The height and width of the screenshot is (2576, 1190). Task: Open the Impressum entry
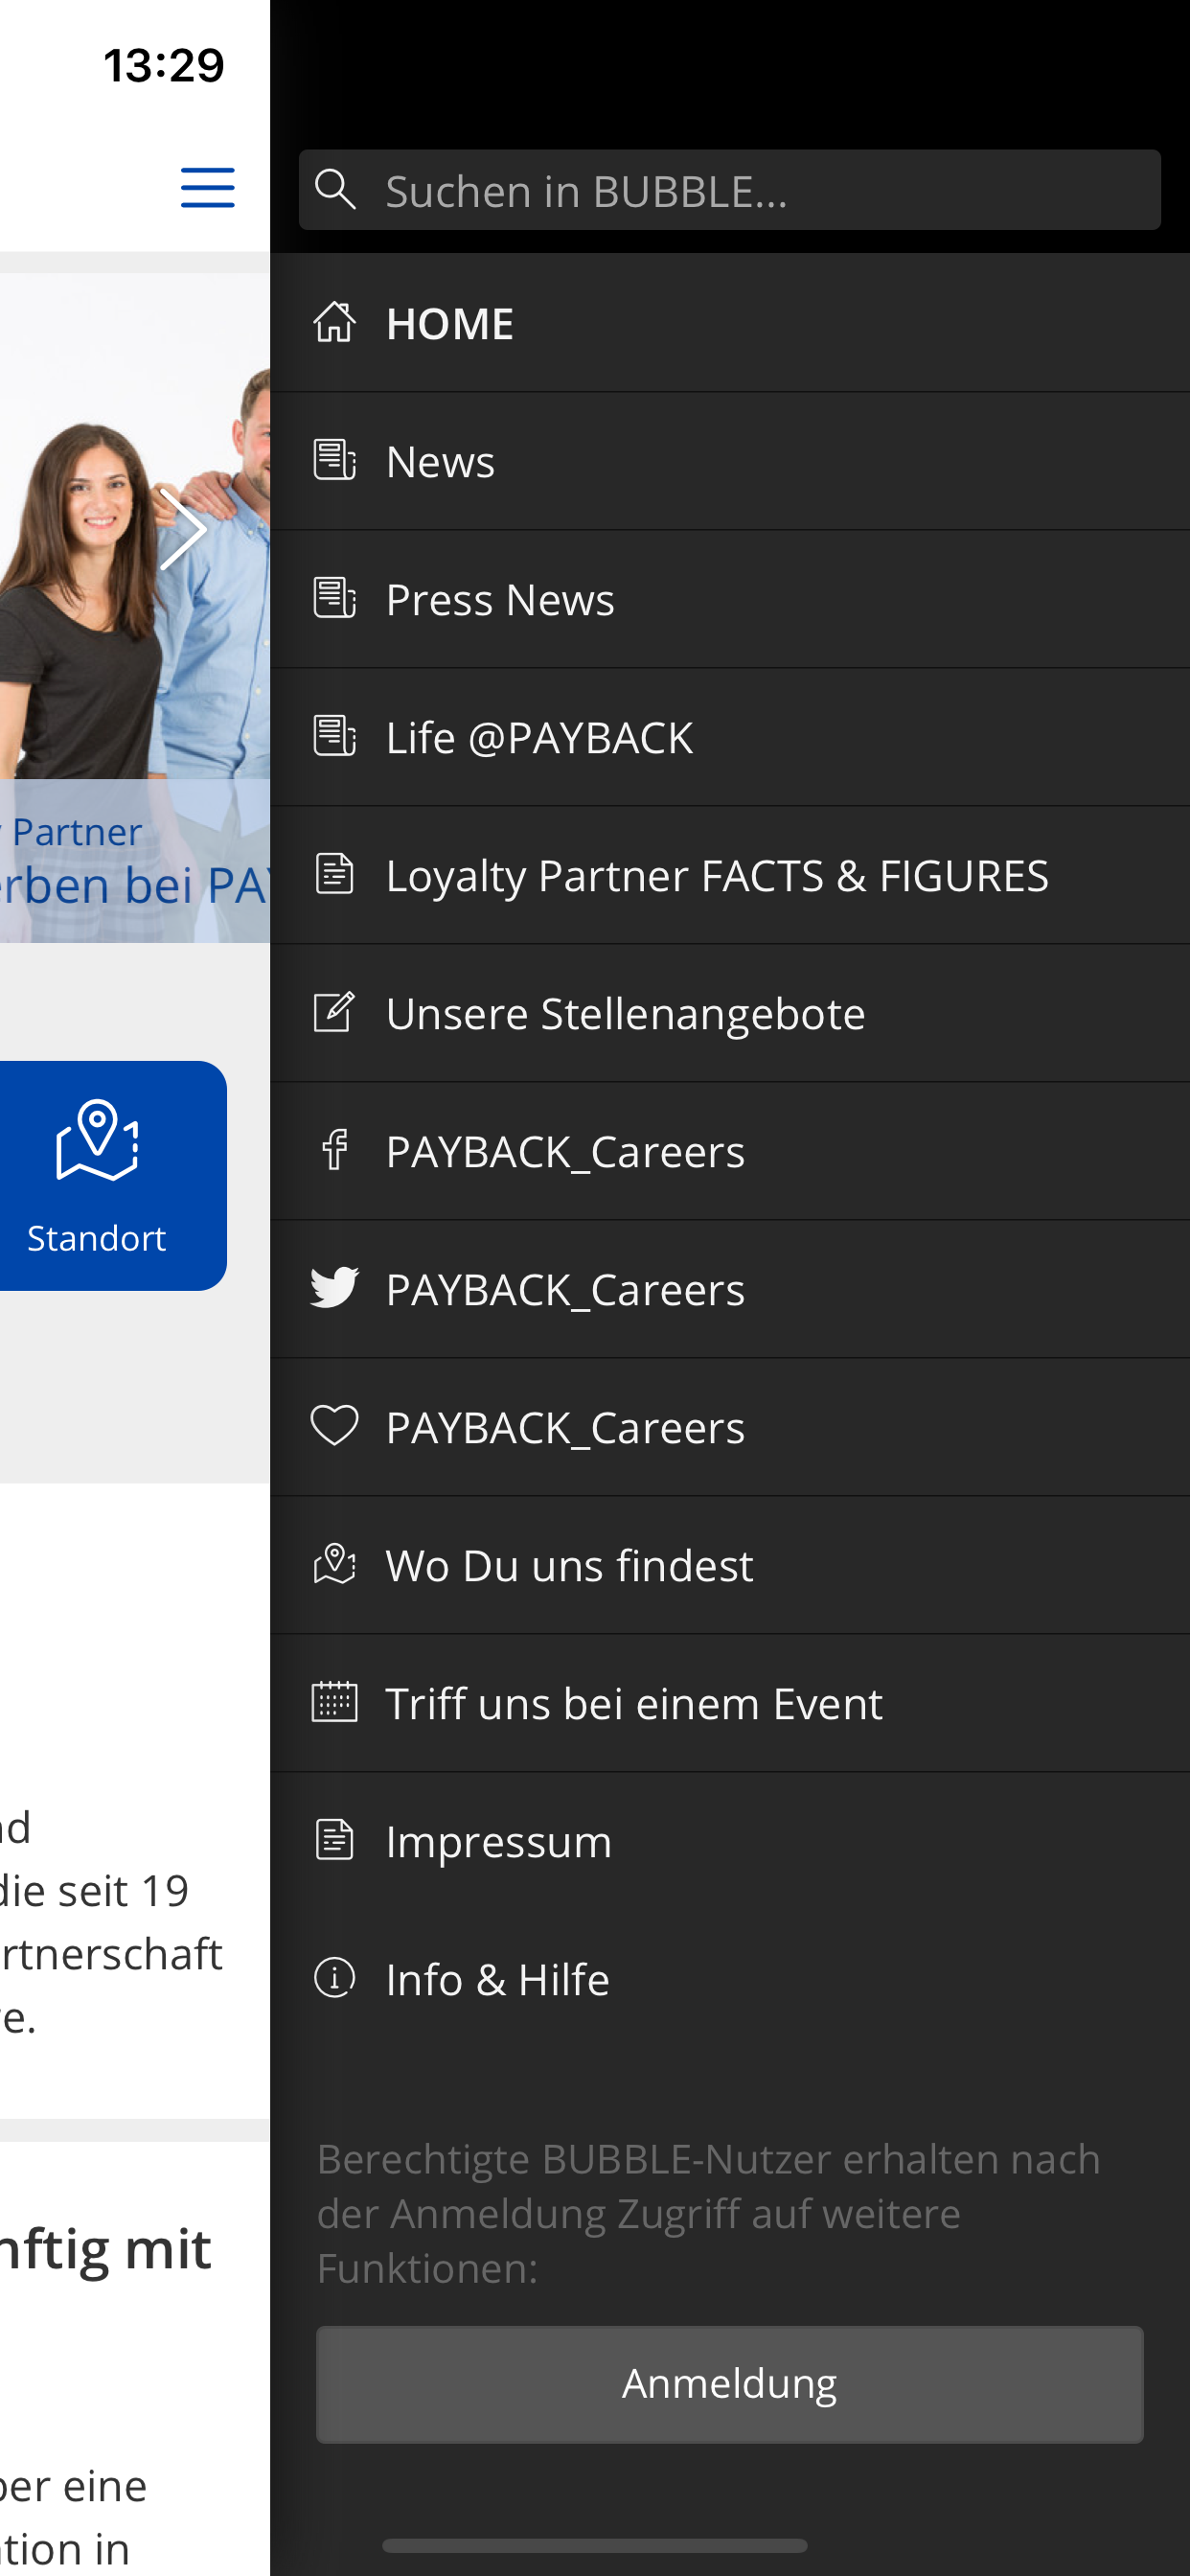coord(729,1841)
